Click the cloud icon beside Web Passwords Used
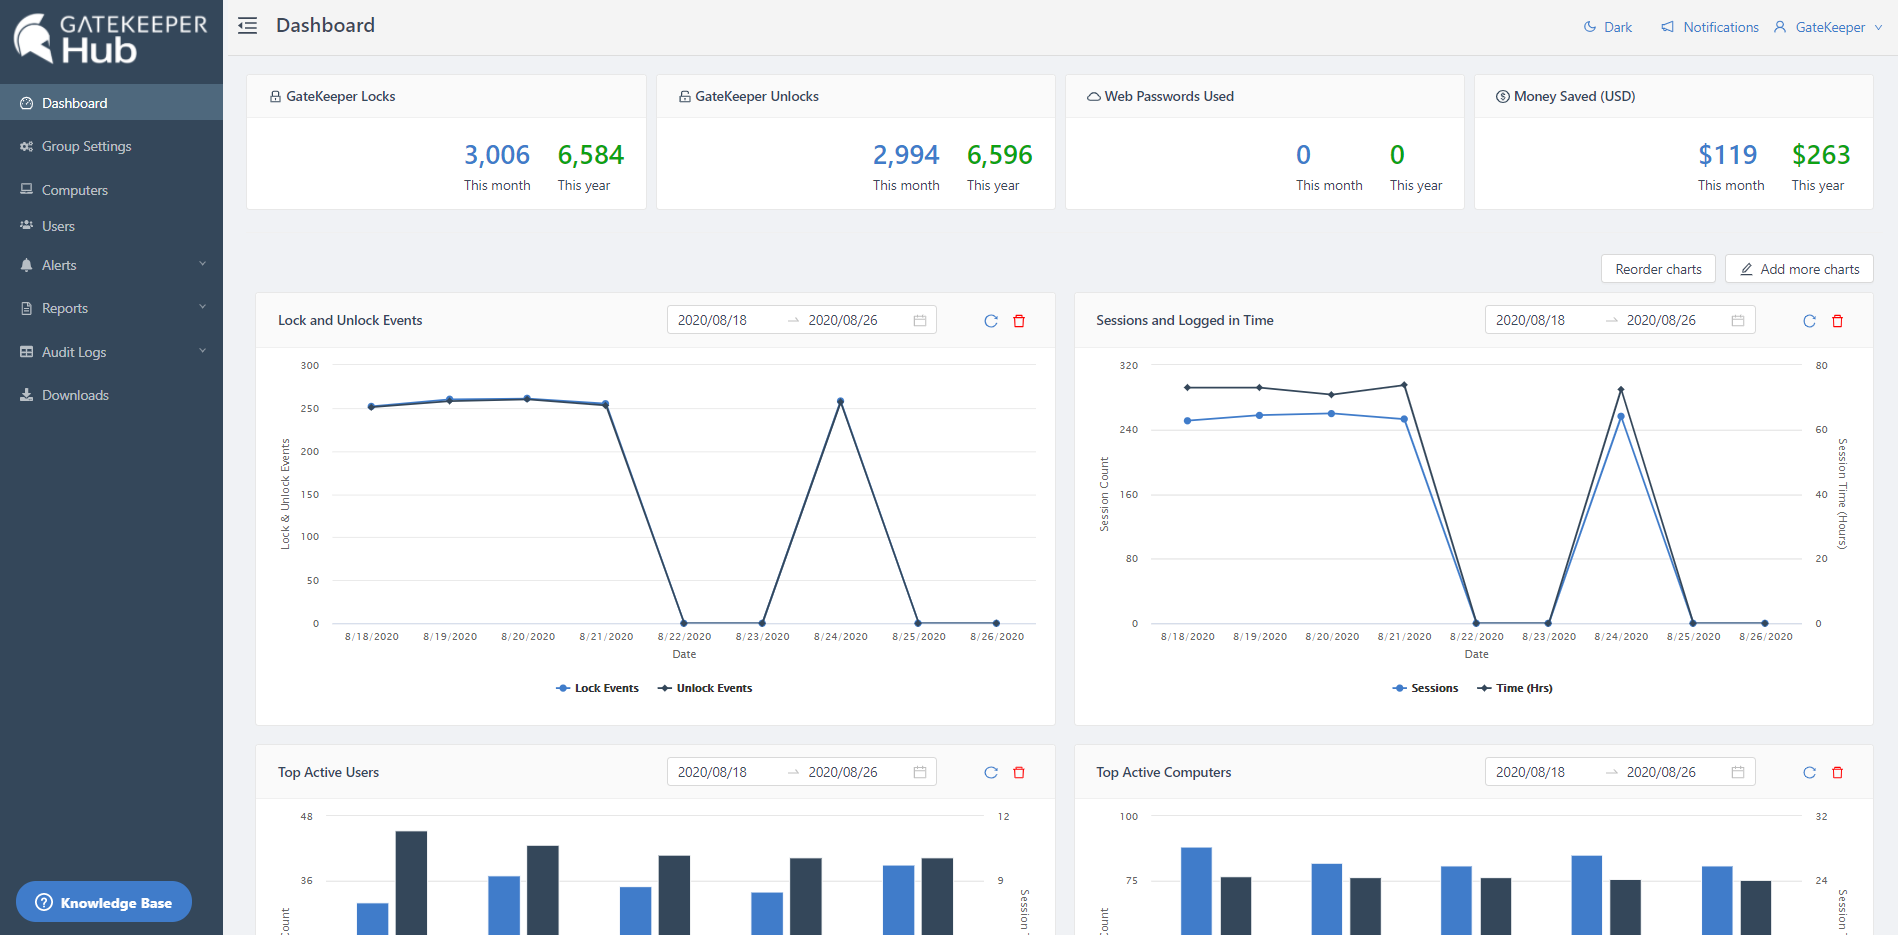 pos(1094,97)
